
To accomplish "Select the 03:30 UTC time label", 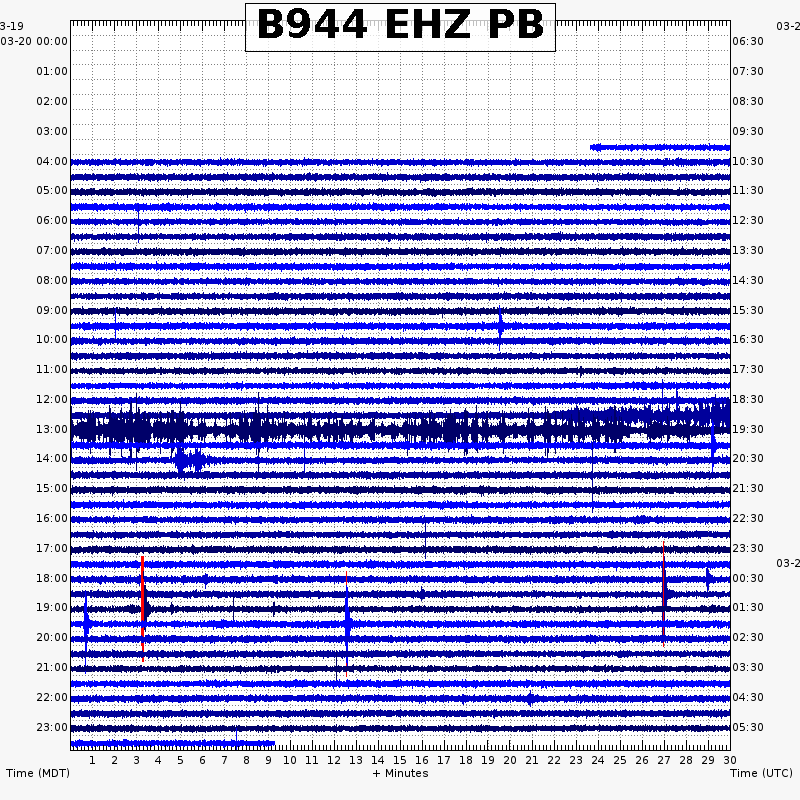I will tap(748, 667).
